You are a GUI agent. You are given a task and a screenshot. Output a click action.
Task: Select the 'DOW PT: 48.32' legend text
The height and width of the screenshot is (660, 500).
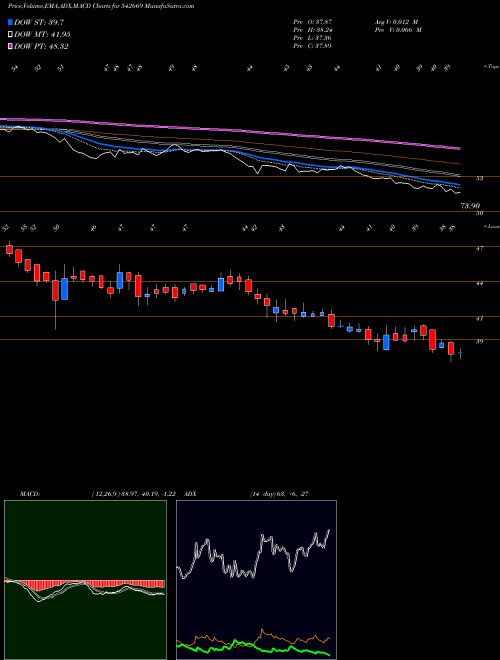click(x=41, y=46)
